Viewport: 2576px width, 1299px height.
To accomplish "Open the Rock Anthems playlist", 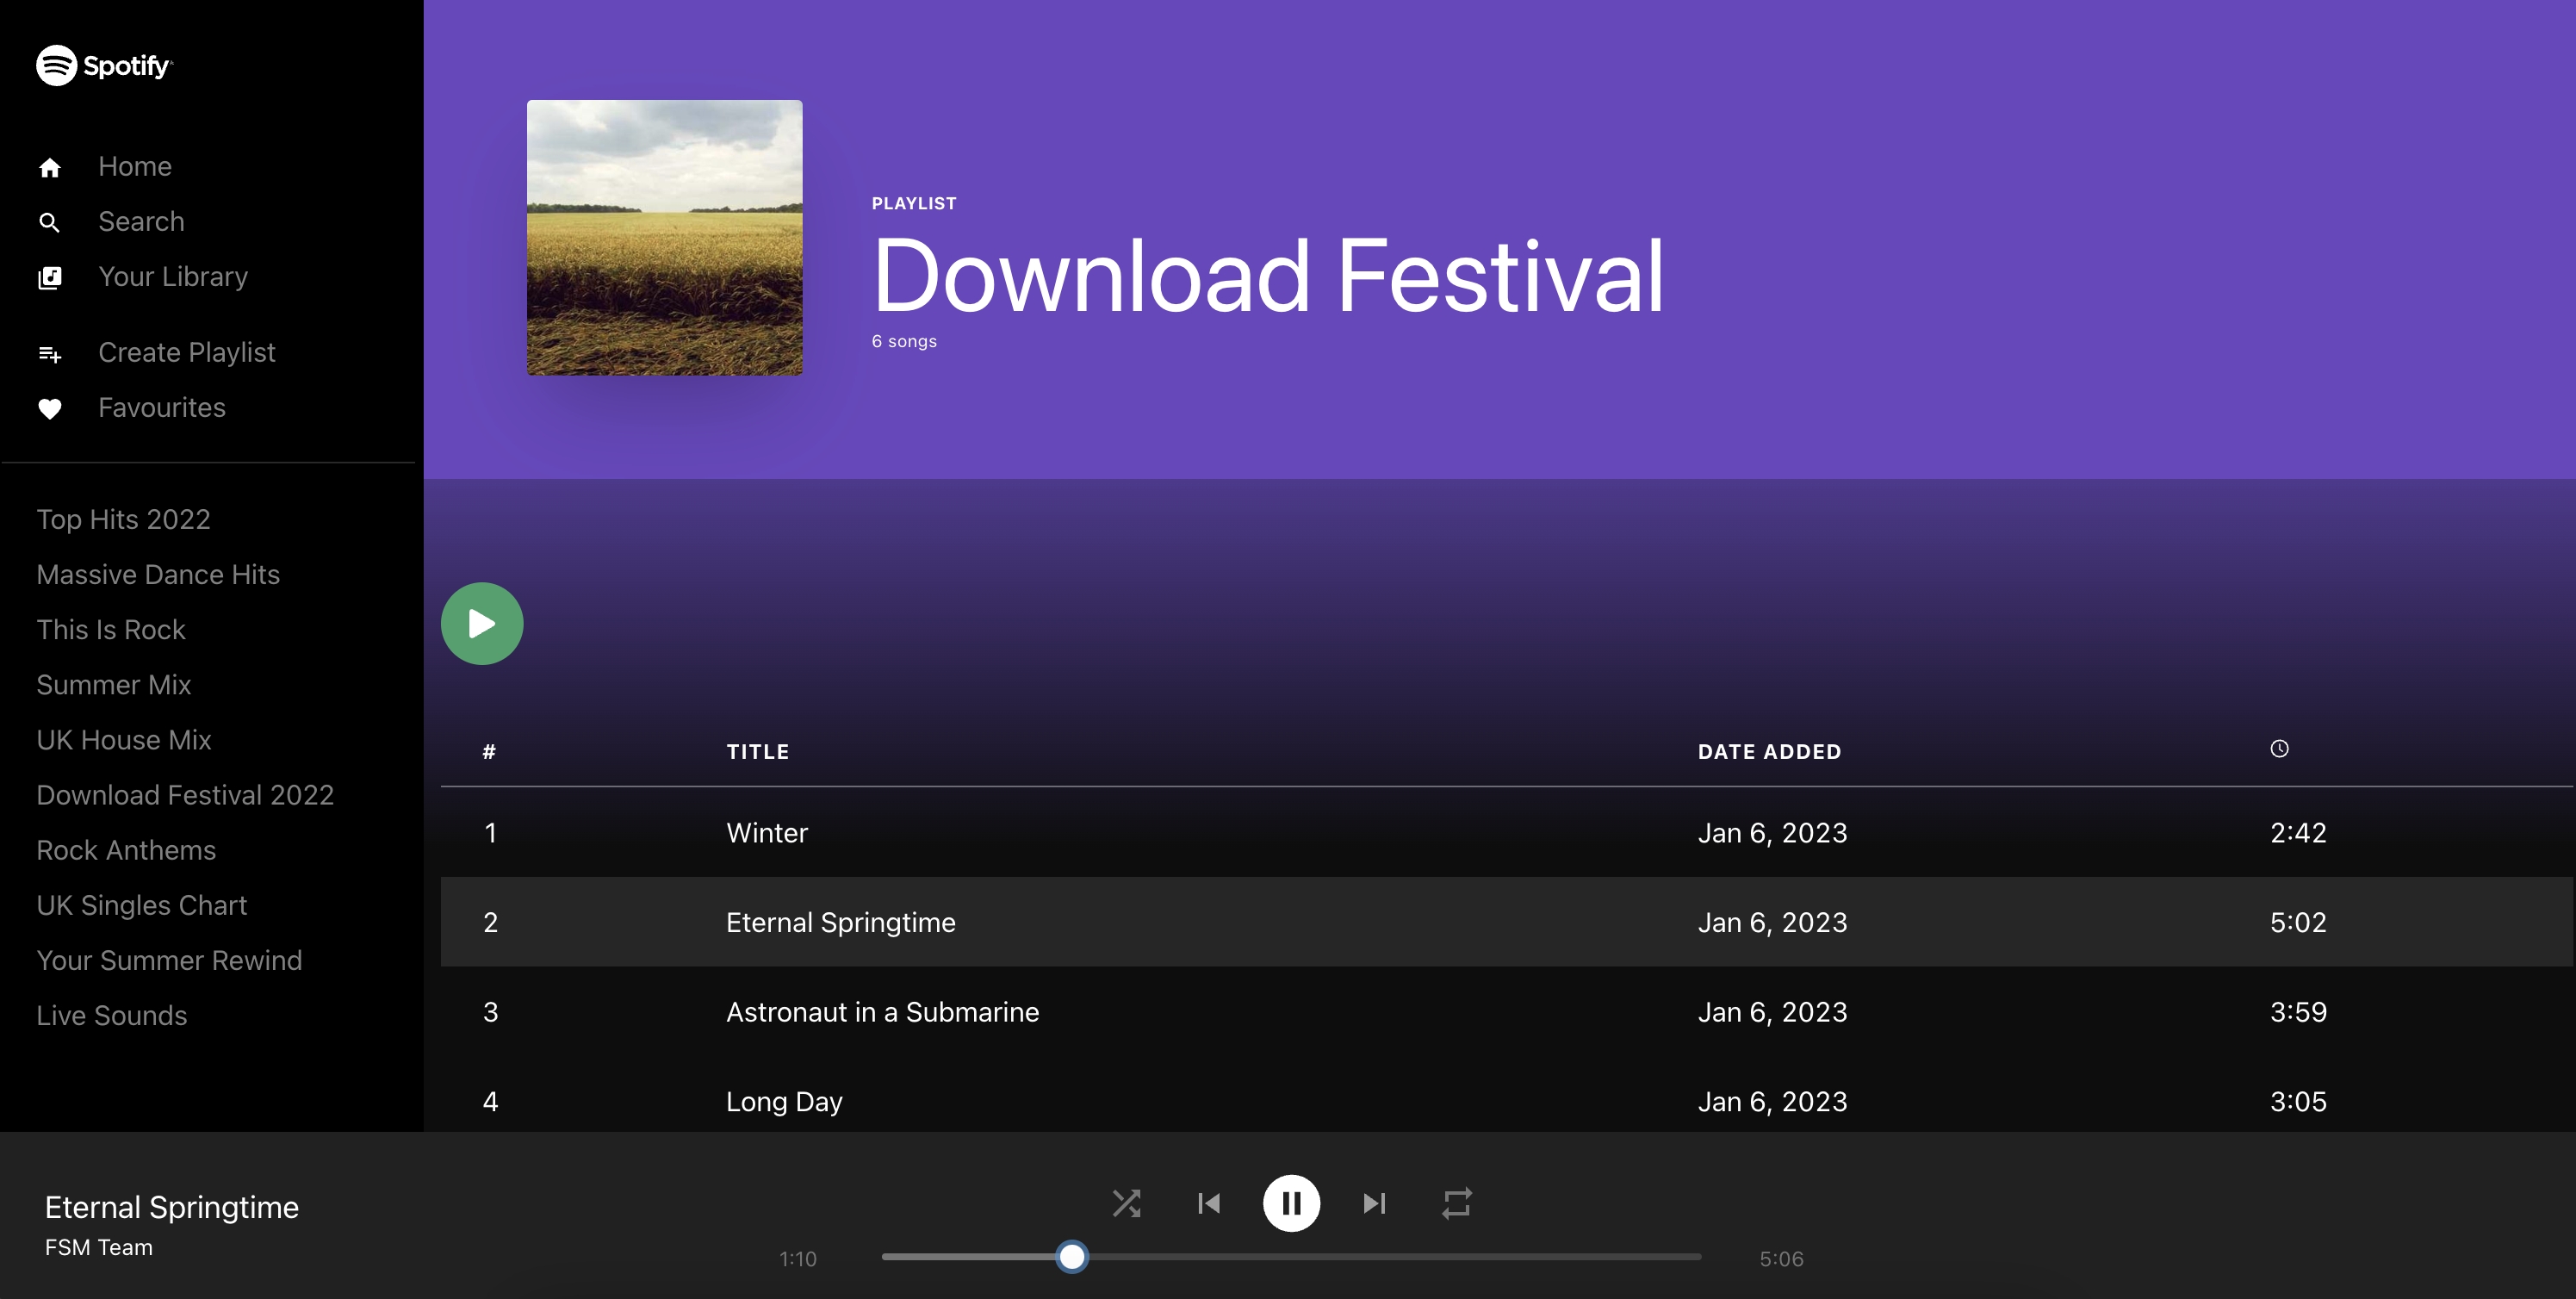I will (126, 848).
